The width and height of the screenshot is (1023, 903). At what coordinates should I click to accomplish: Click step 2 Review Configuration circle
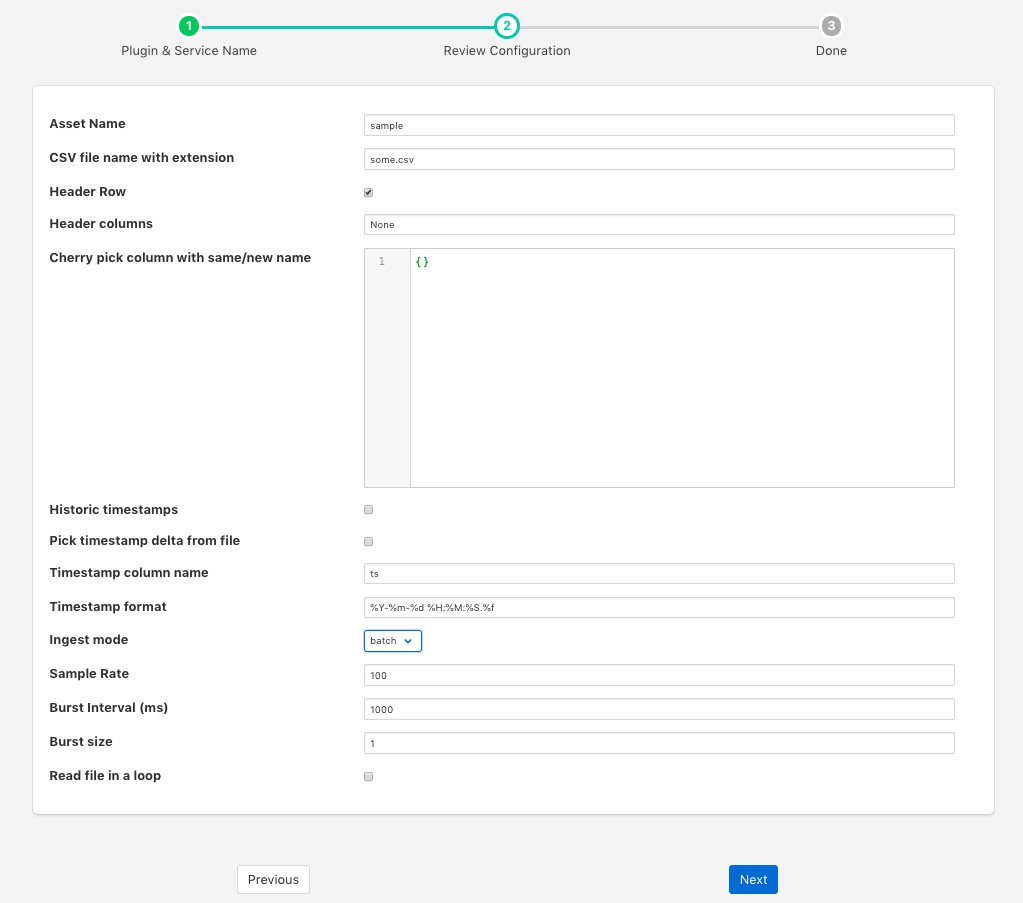507,26
